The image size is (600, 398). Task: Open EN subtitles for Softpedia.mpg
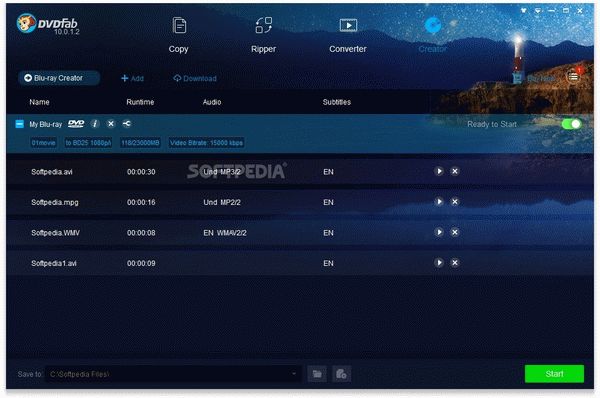point(328,202)
